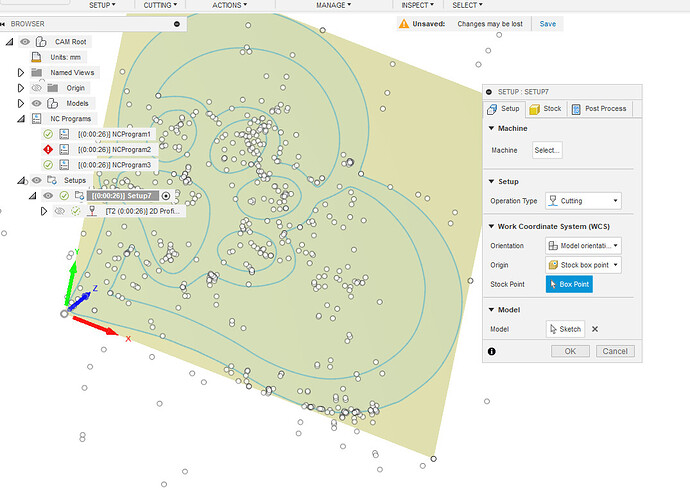The height and width of the screenshot is (490, 690).
Task: Click NCProgram1 green status checkmark
Action: pos(48,134)
